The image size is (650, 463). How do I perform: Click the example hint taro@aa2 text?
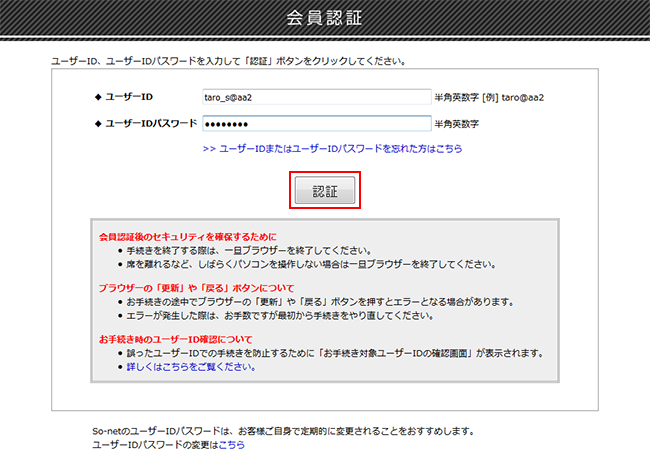pos(520,97)
